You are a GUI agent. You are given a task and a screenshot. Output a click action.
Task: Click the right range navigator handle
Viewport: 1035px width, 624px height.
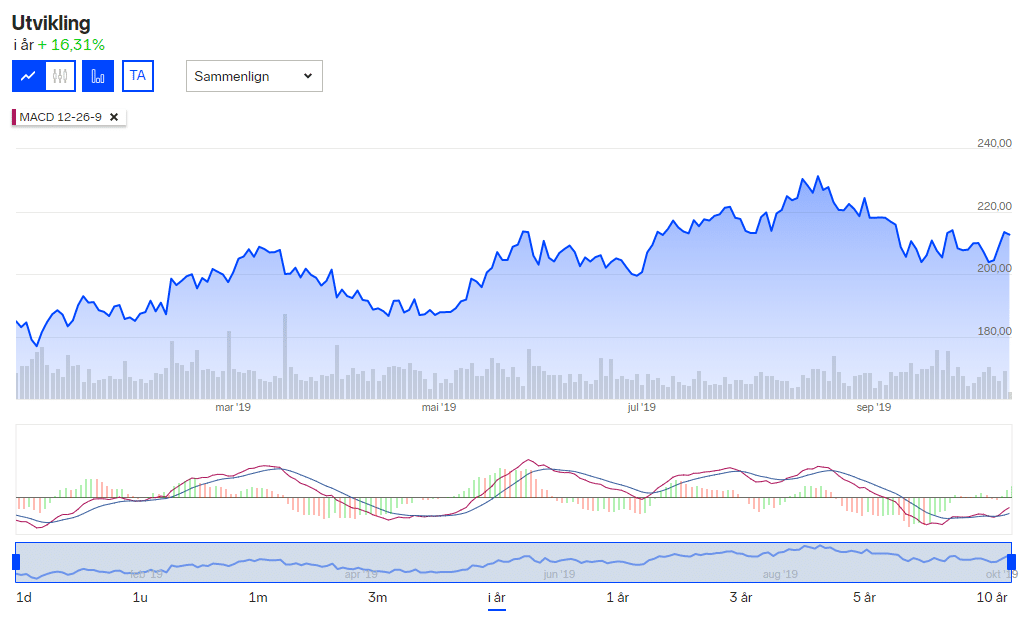coord(1011,562)
